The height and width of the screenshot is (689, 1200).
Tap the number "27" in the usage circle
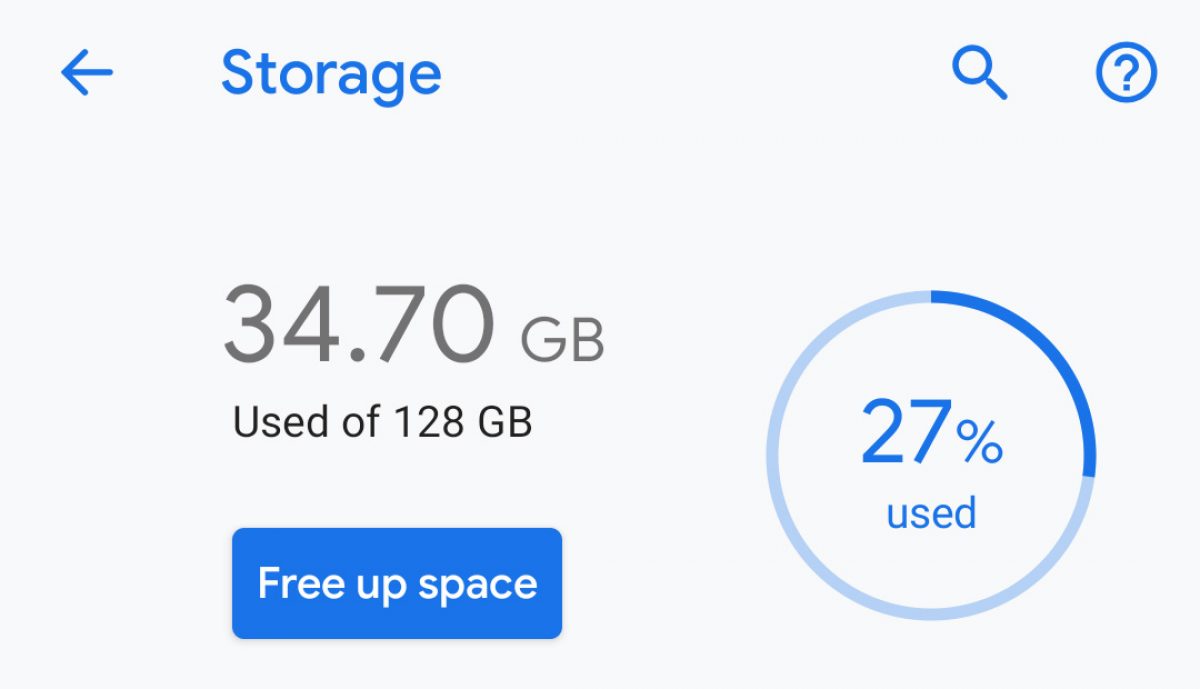pyautogui.click(x=904, y=435)
